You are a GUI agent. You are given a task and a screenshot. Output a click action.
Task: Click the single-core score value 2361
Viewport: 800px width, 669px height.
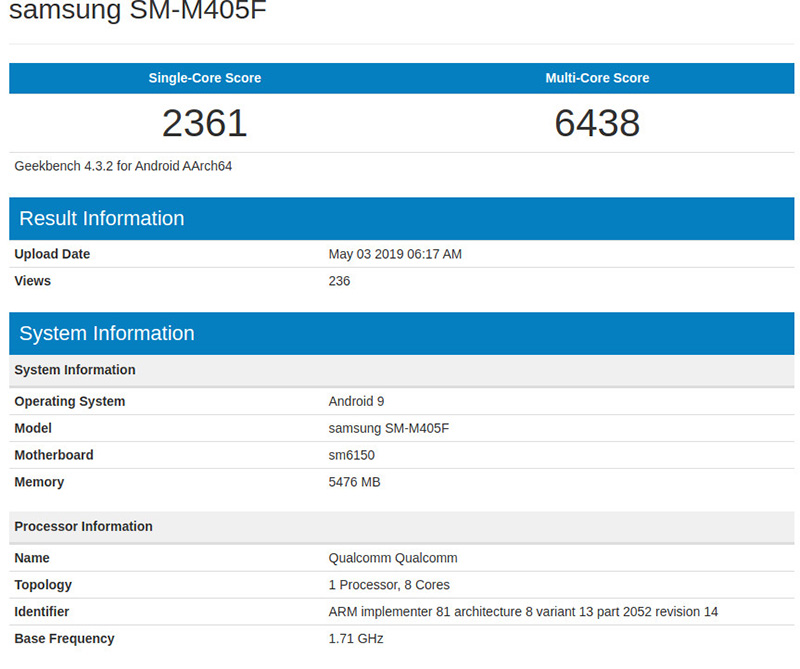tap(204, 123)
